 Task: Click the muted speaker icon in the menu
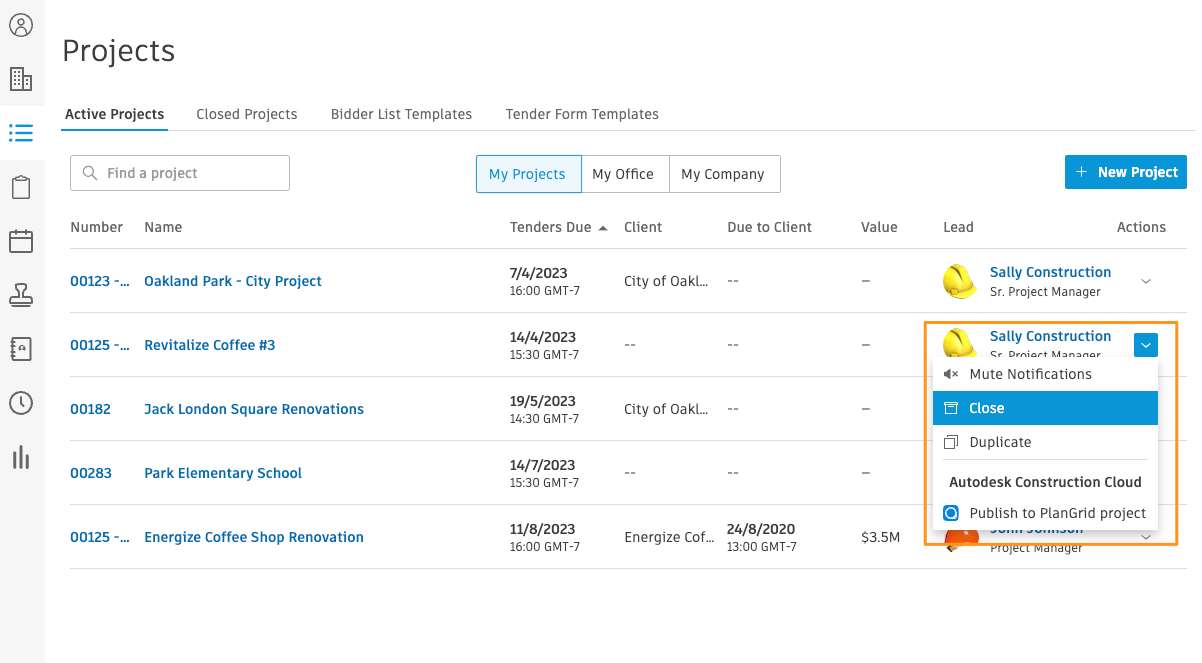click(x=951, y=374)
